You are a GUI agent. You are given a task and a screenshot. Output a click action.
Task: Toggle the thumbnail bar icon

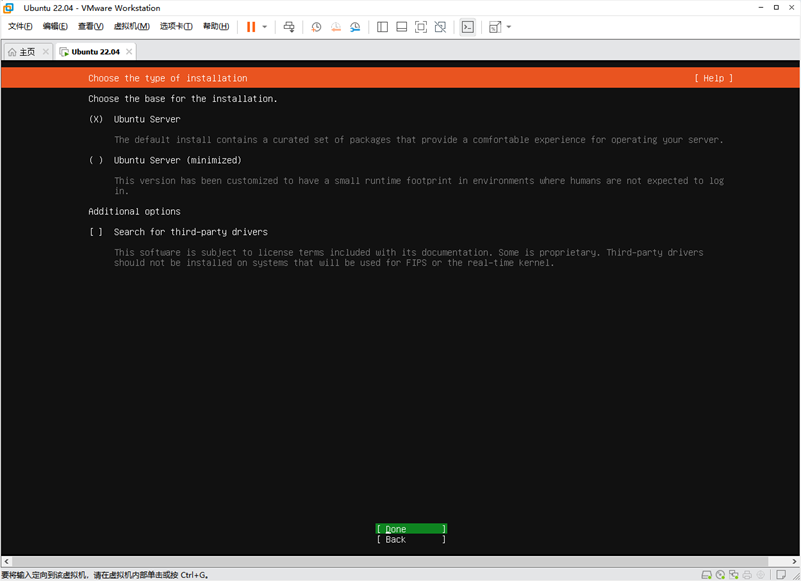402,27
